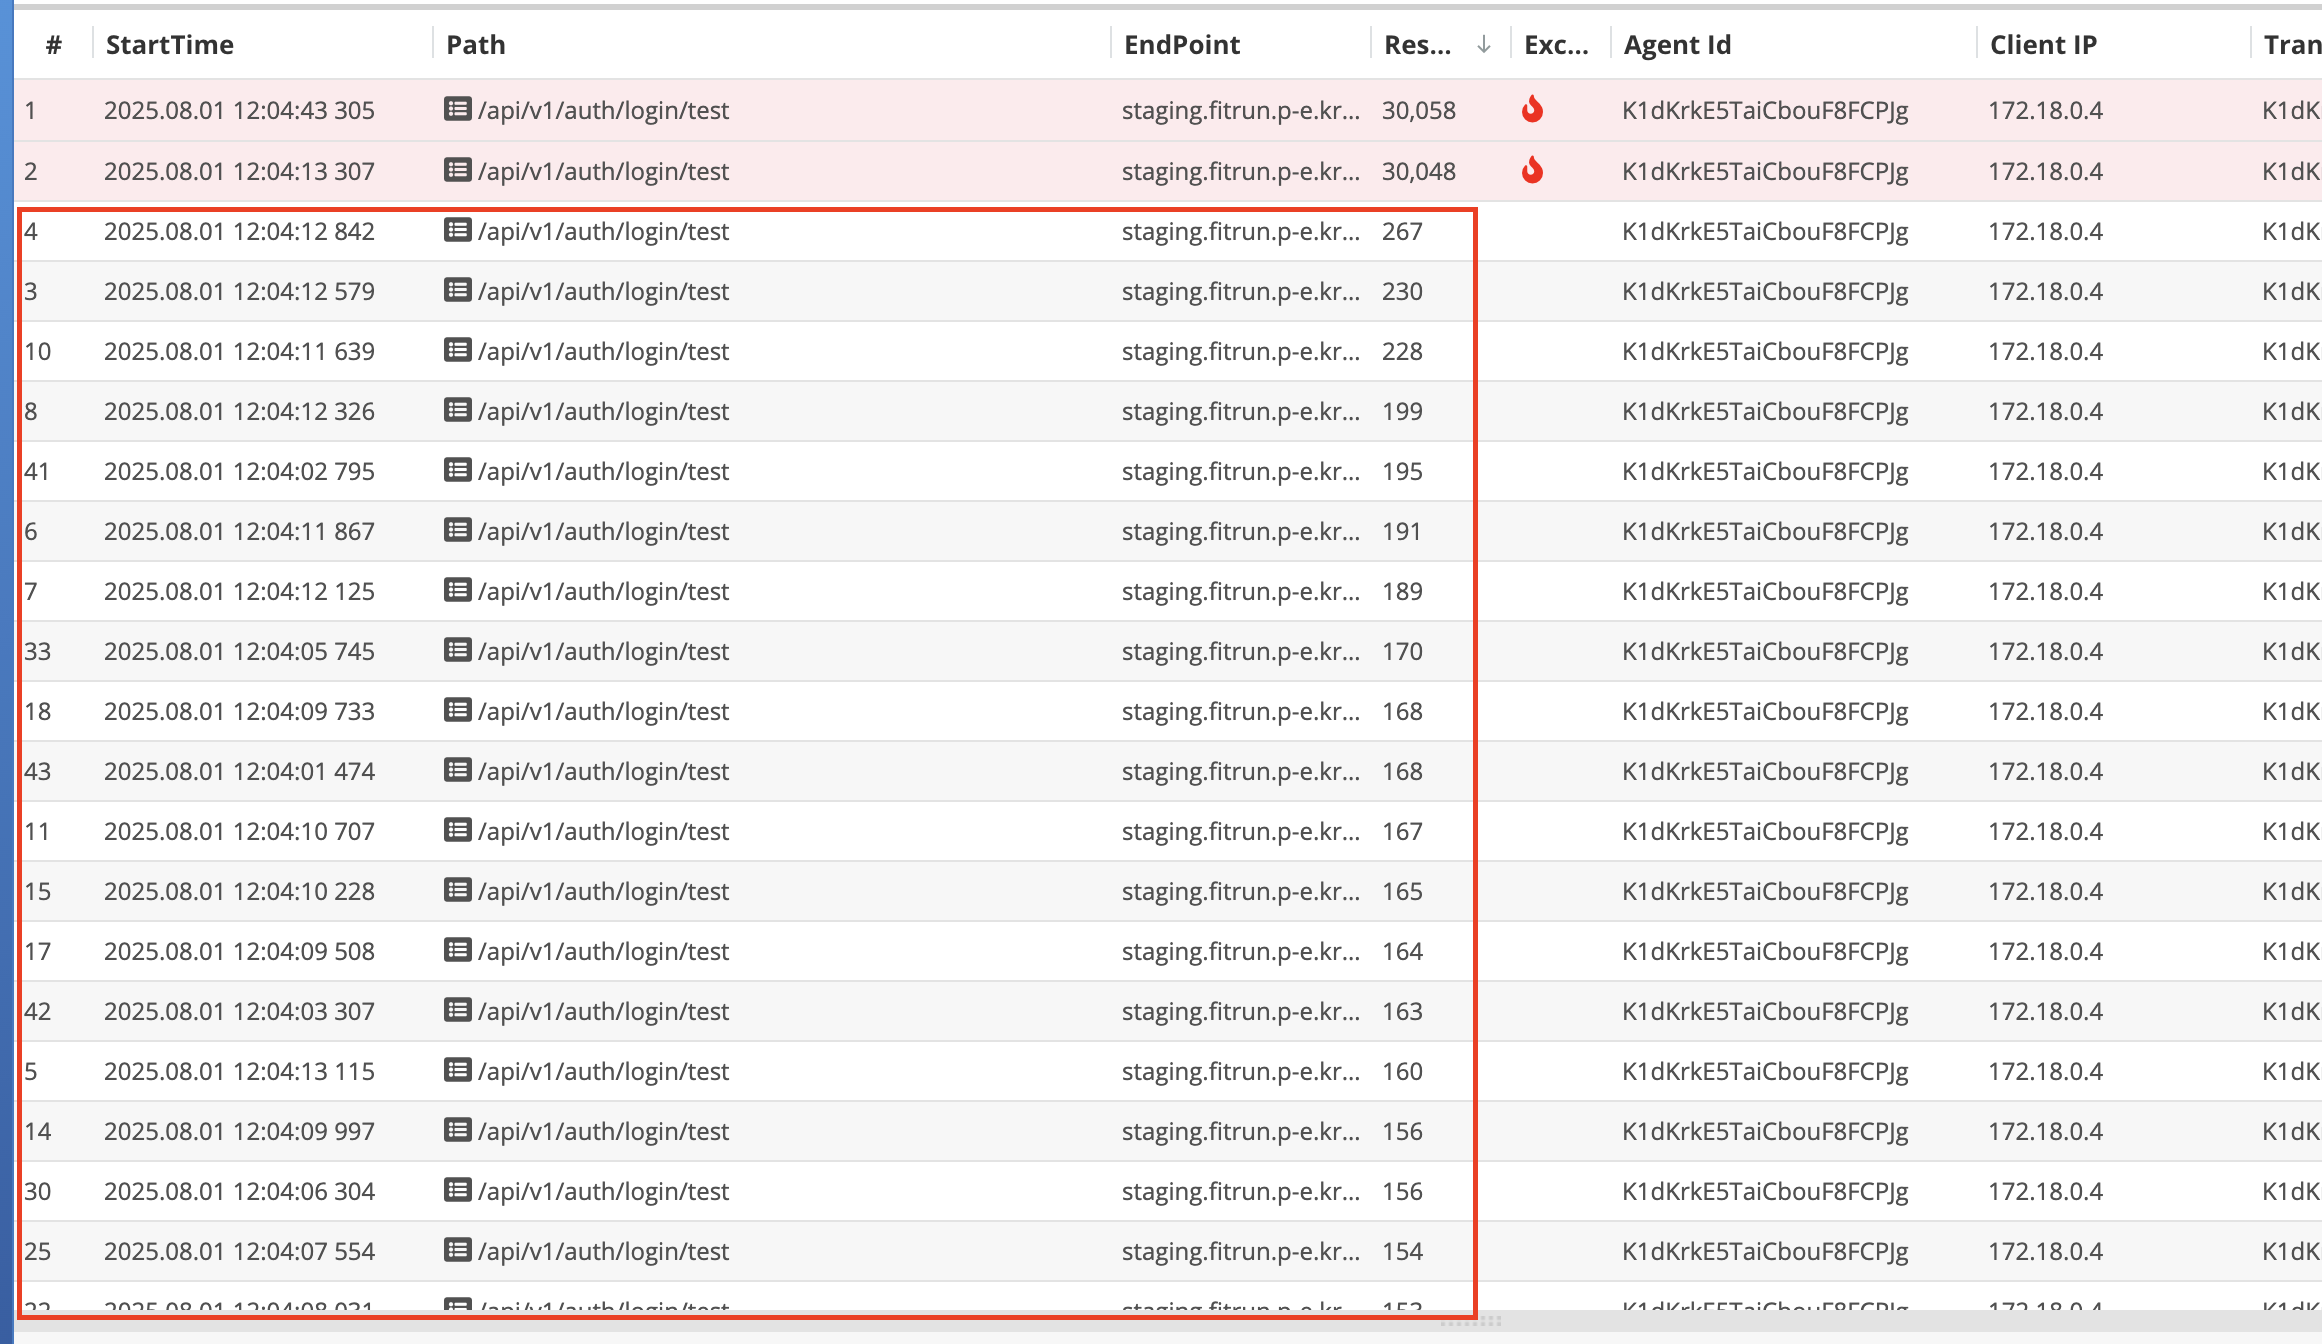Select the row started at 12:04:13 115
Image resolution: width=2322 pixels, height=1344 pixels.
[239, 1071]
